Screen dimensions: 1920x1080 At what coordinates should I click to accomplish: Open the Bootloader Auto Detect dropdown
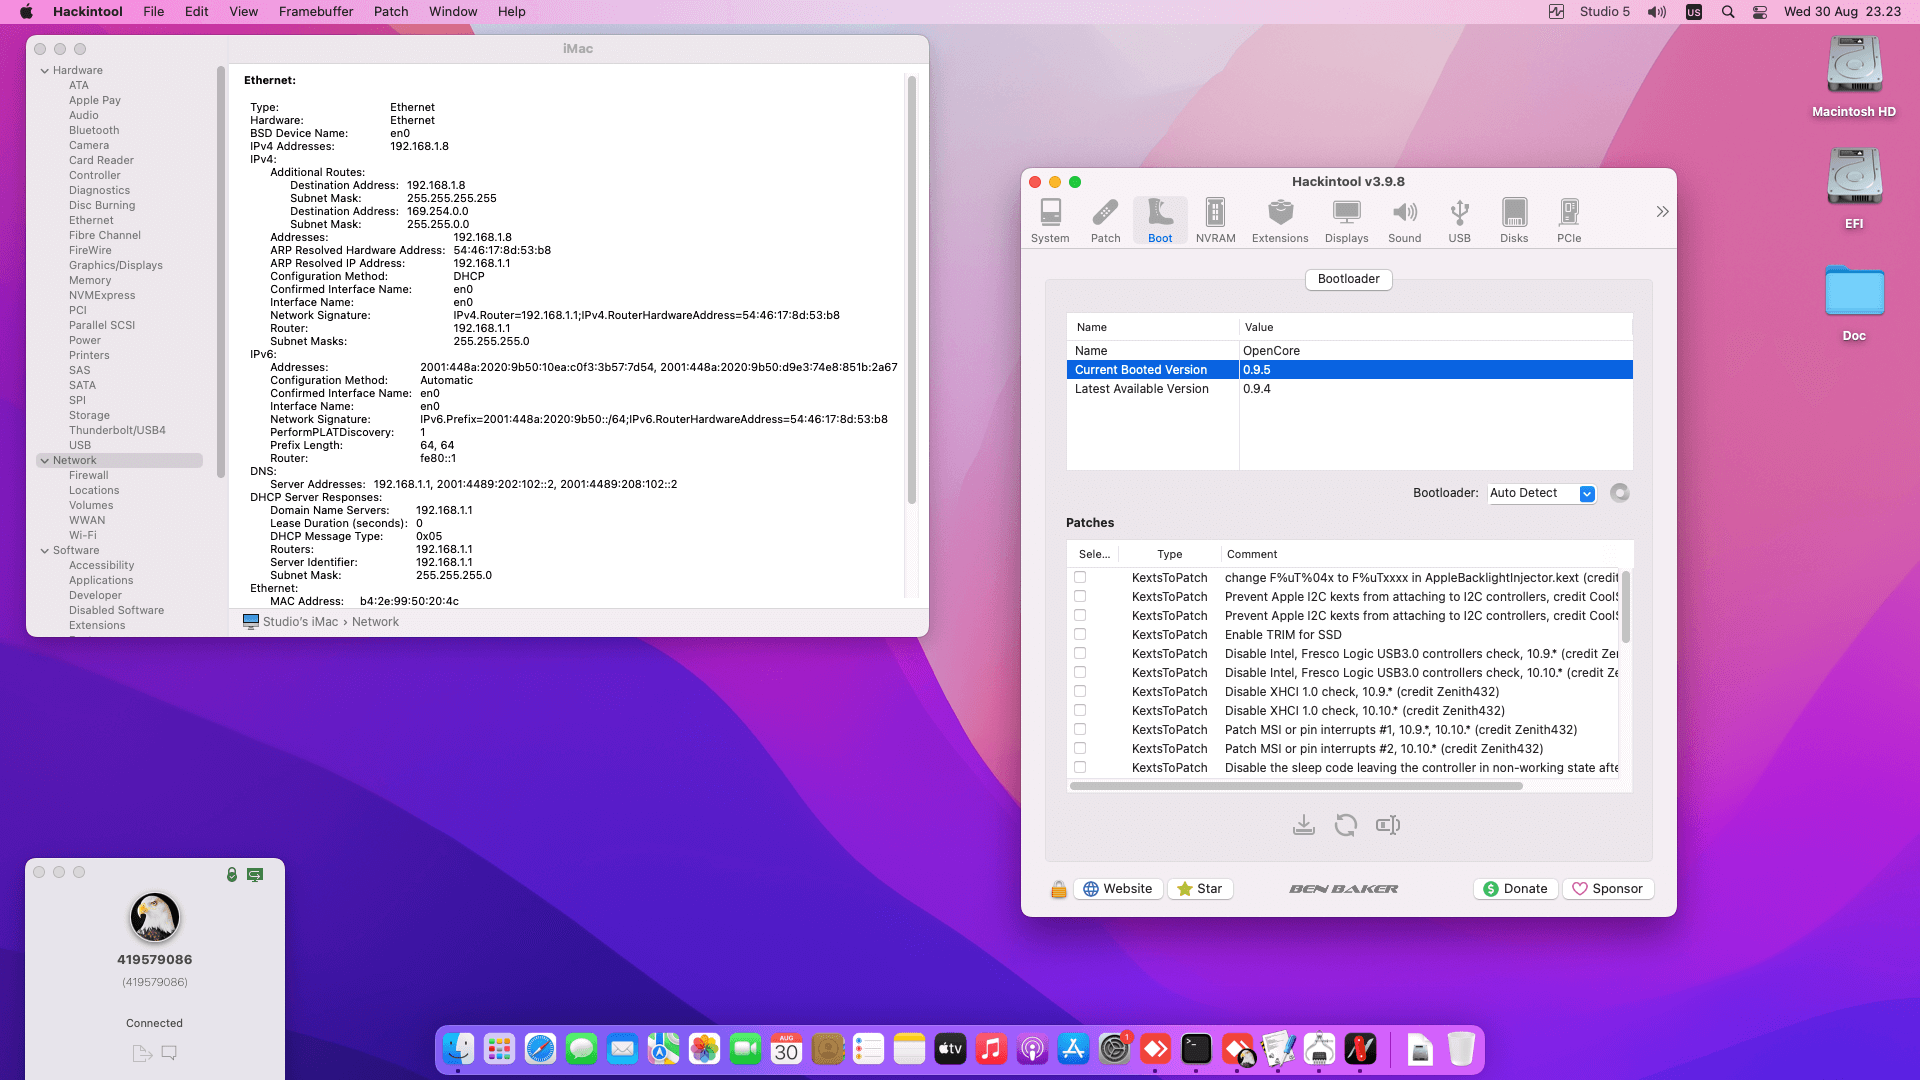pos(1541,493)
